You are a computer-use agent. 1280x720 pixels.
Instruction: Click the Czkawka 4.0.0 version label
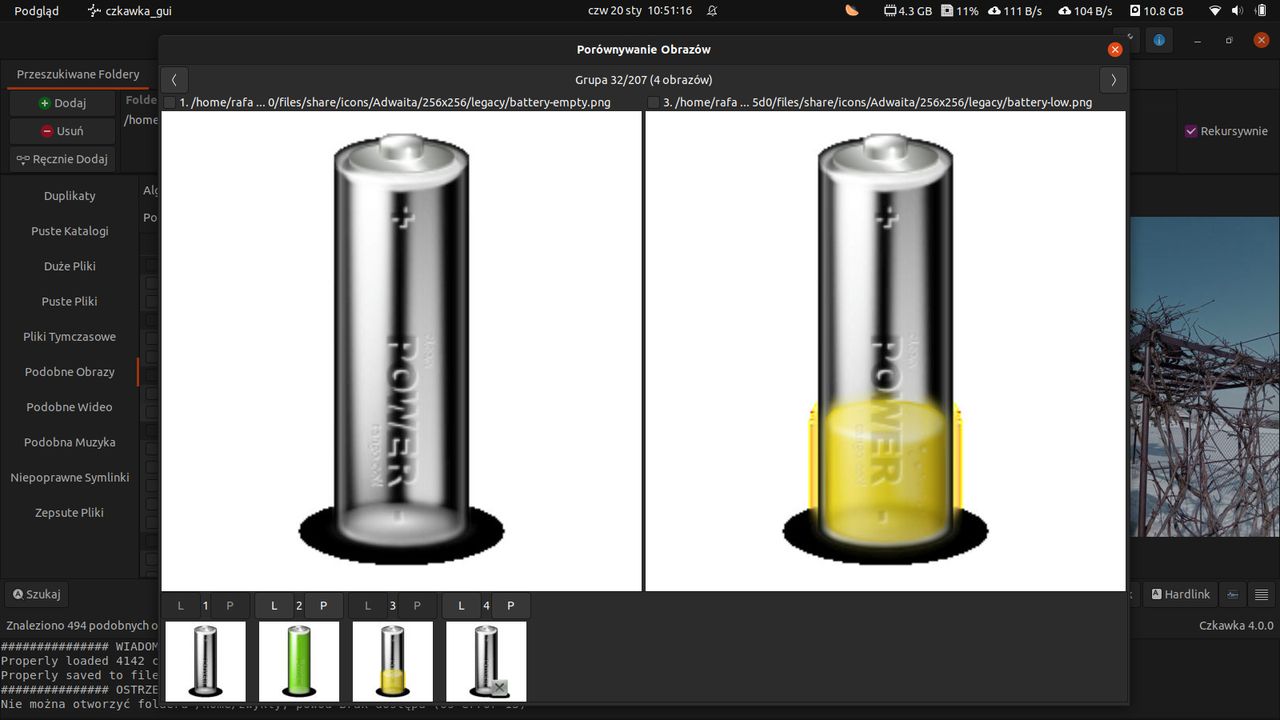point(1236,625)
